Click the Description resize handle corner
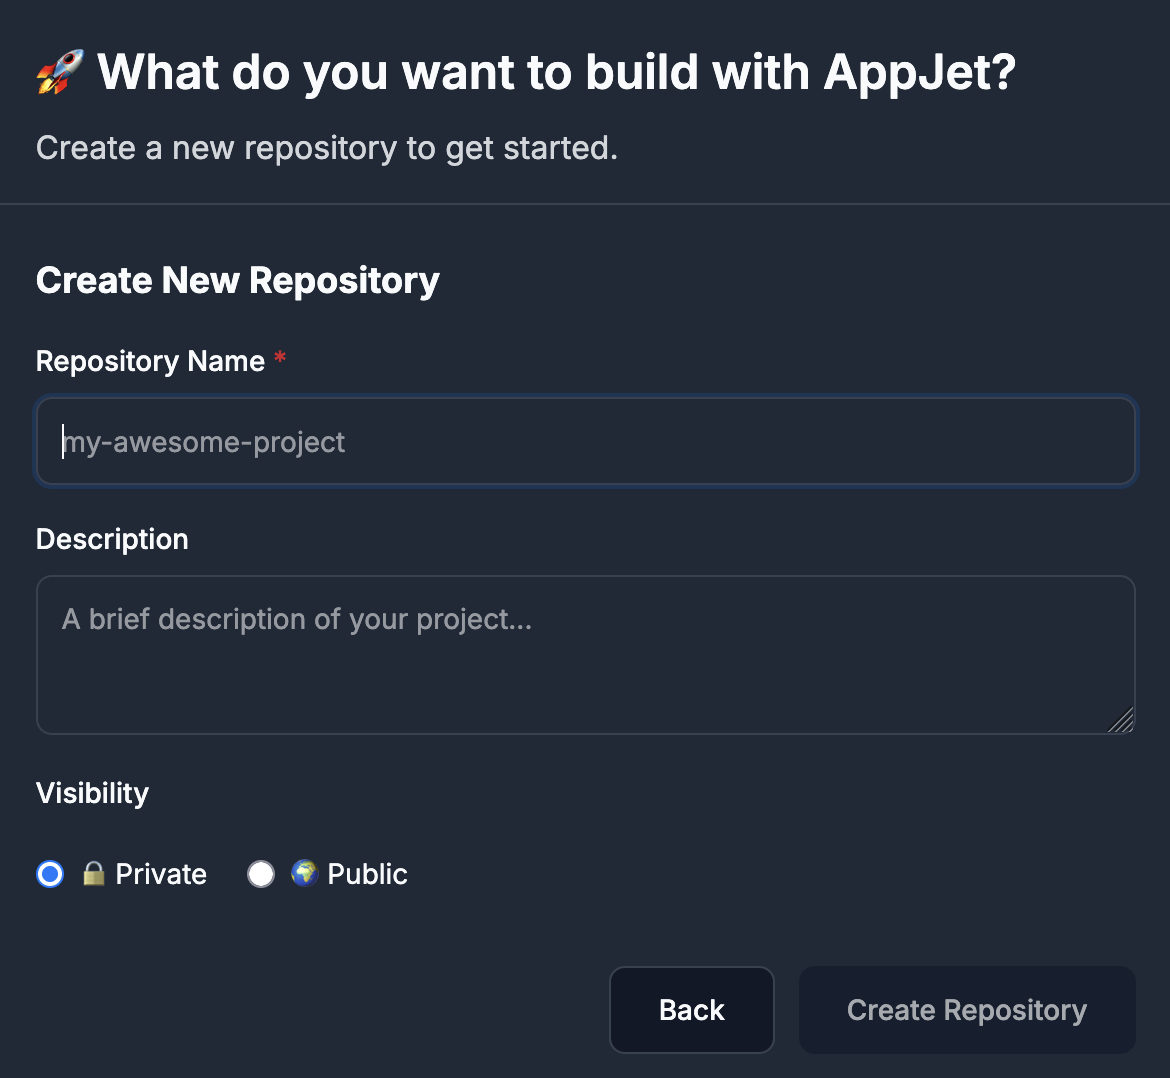This screenshot has width=1170, height=1078. click(1121, 721)
